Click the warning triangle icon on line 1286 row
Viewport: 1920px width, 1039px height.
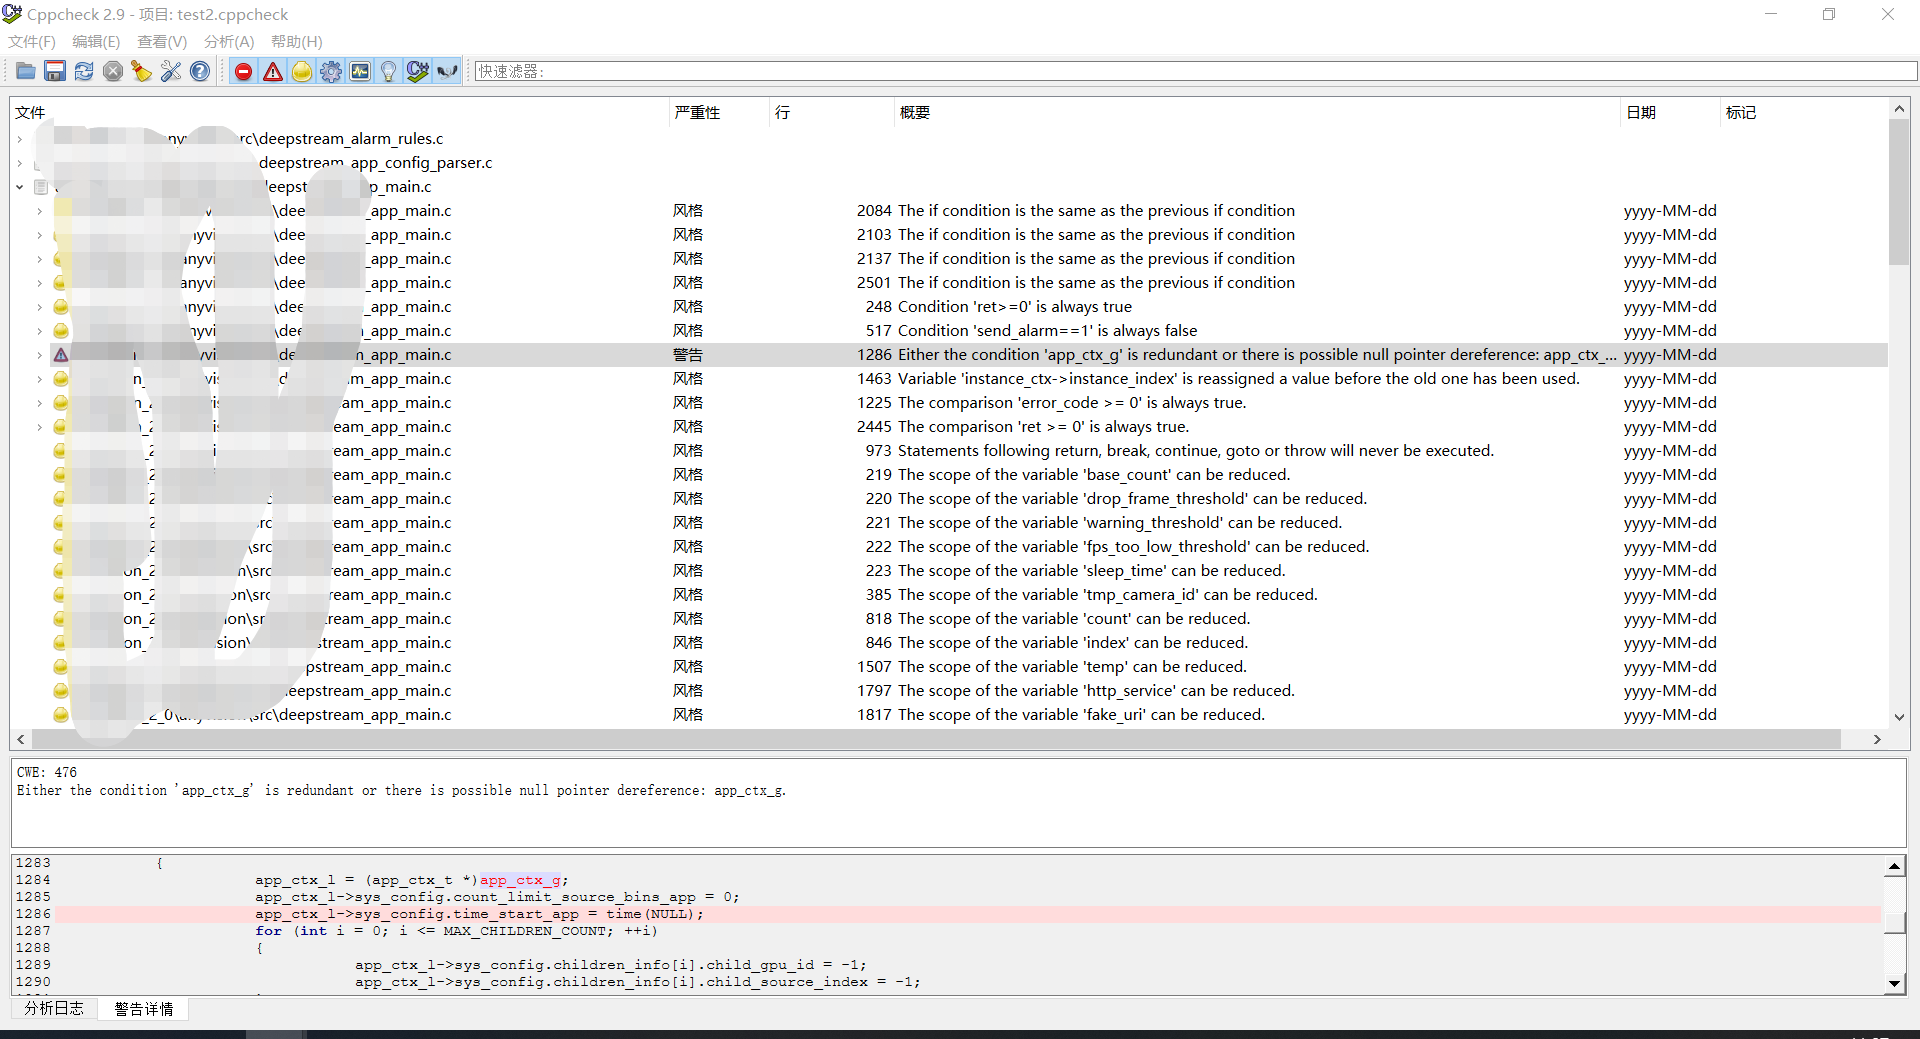click(61, 355)
